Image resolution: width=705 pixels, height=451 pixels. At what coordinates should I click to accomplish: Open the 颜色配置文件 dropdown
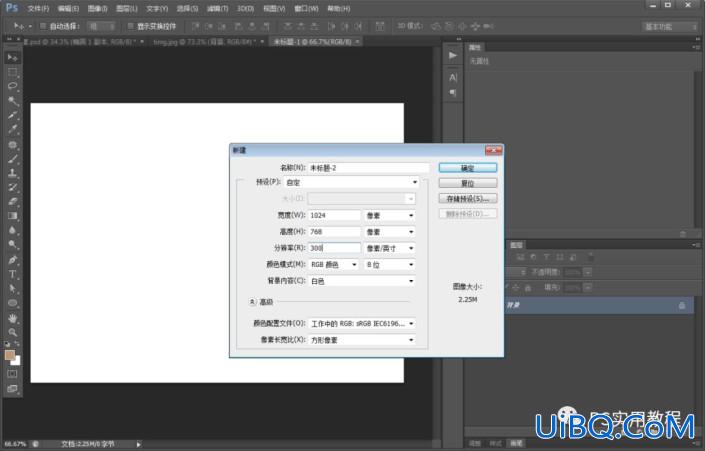click(361, 323)
